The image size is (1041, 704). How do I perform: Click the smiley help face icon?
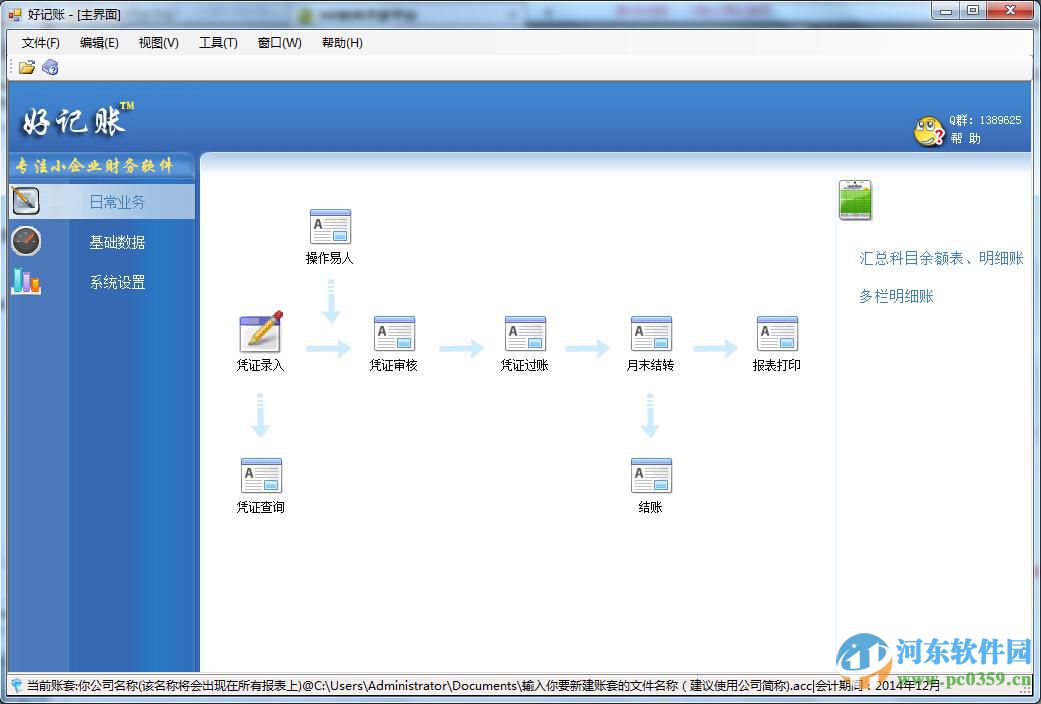928,131
